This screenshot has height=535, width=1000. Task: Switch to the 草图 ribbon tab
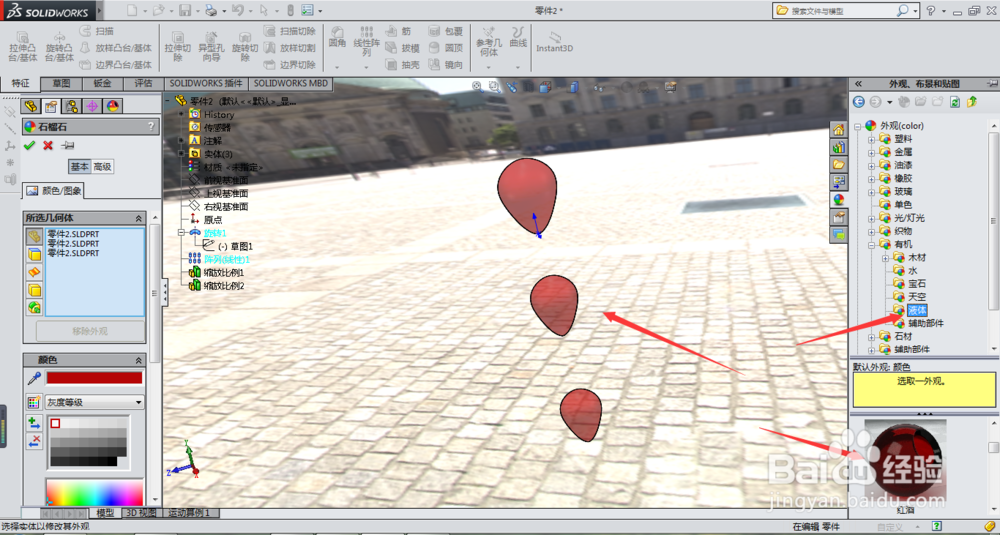[x=61, y=83]
